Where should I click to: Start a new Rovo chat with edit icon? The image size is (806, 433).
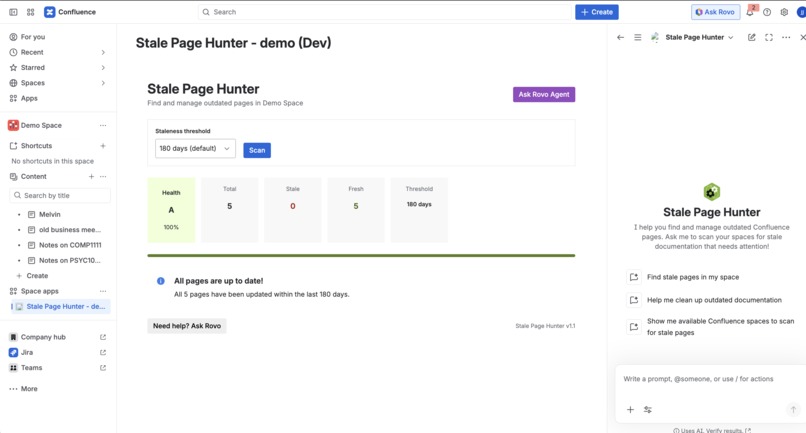752,37
